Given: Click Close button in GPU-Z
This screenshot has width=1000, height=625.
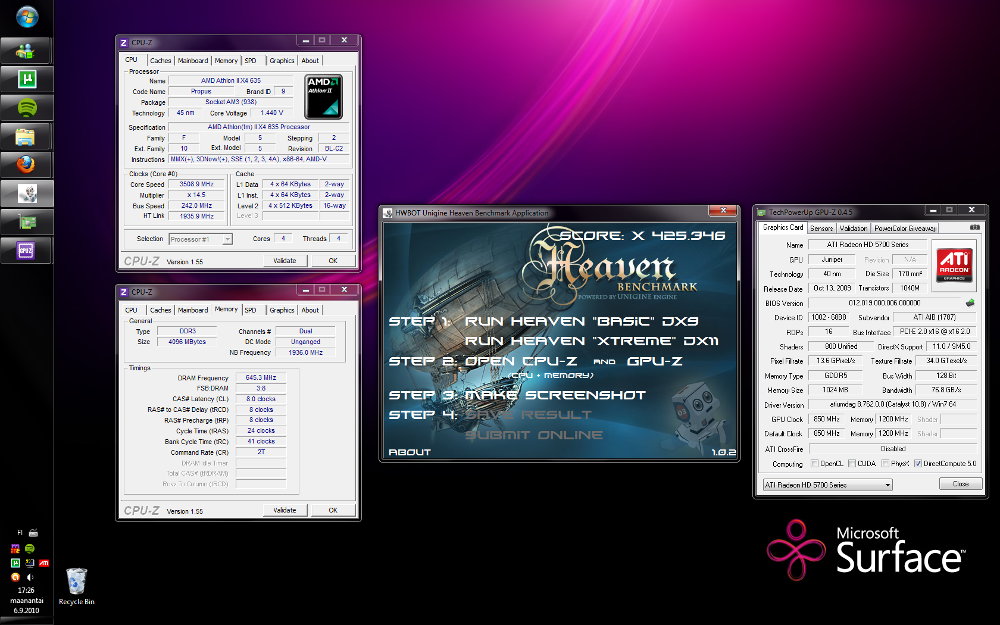Looking at the screenshot, I should (x=960, y=484).
